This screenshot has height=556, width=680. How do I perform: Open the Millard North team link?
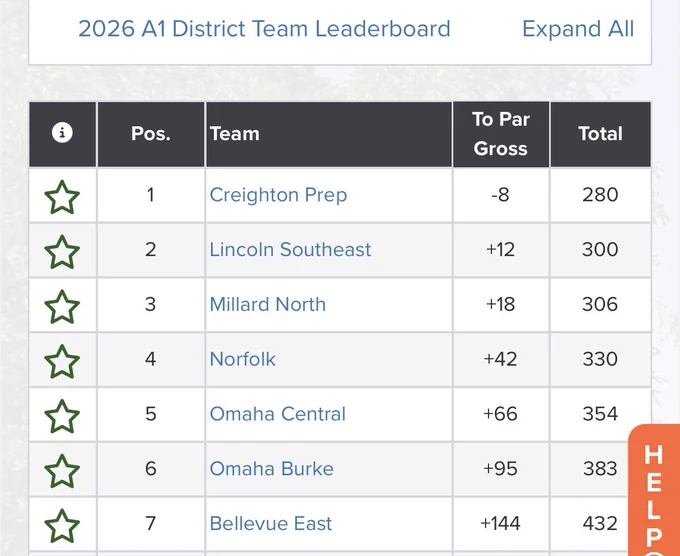click(x=268, y=304)
